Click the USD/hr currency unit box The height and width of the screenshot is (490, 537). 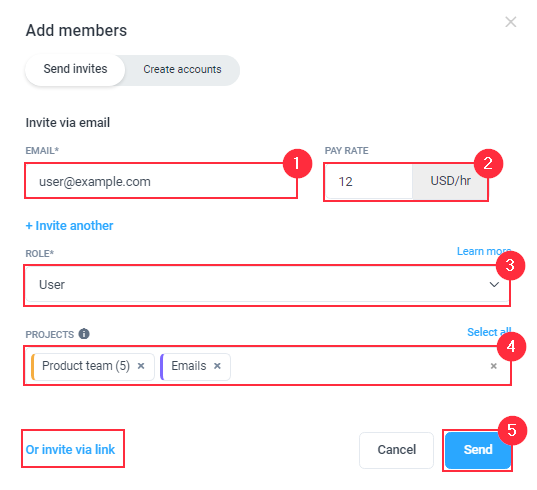[x=450, y=181]
